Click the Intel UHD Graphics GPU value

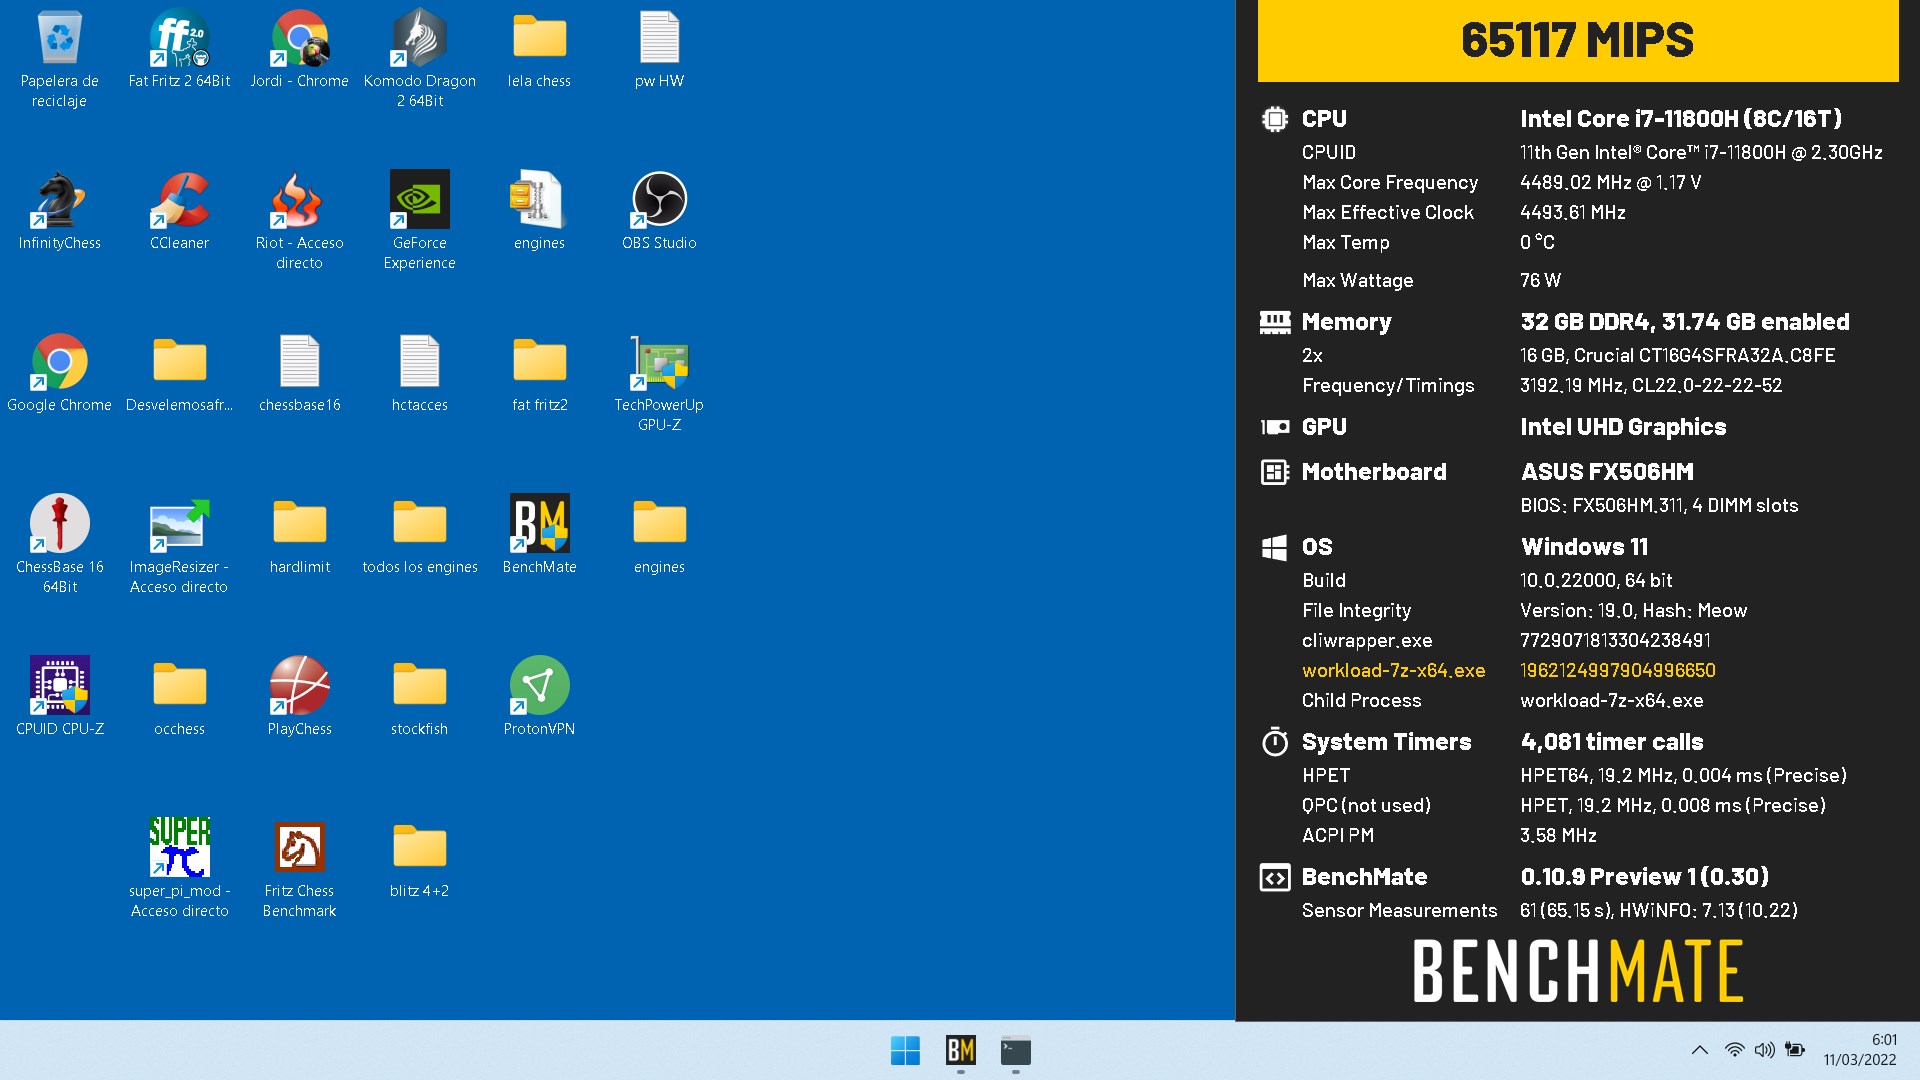pyautogui.click(x=1623, y=427)
